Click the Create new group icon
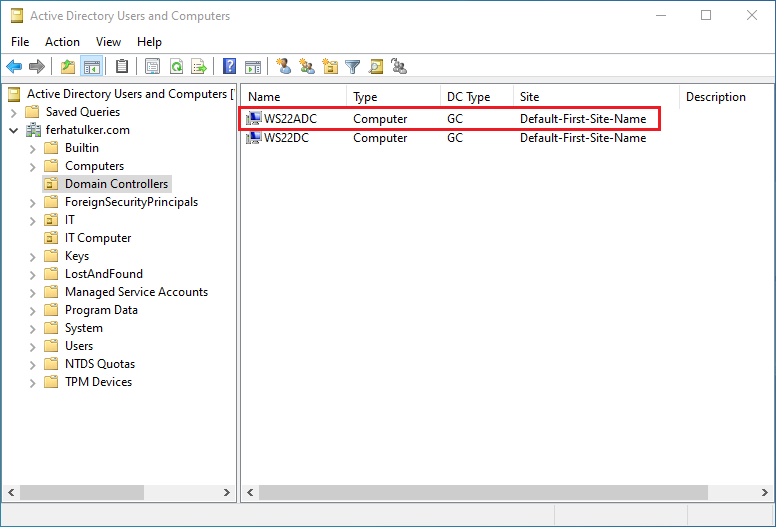This screenshot has height=527, width=776. tap(307, 66)
